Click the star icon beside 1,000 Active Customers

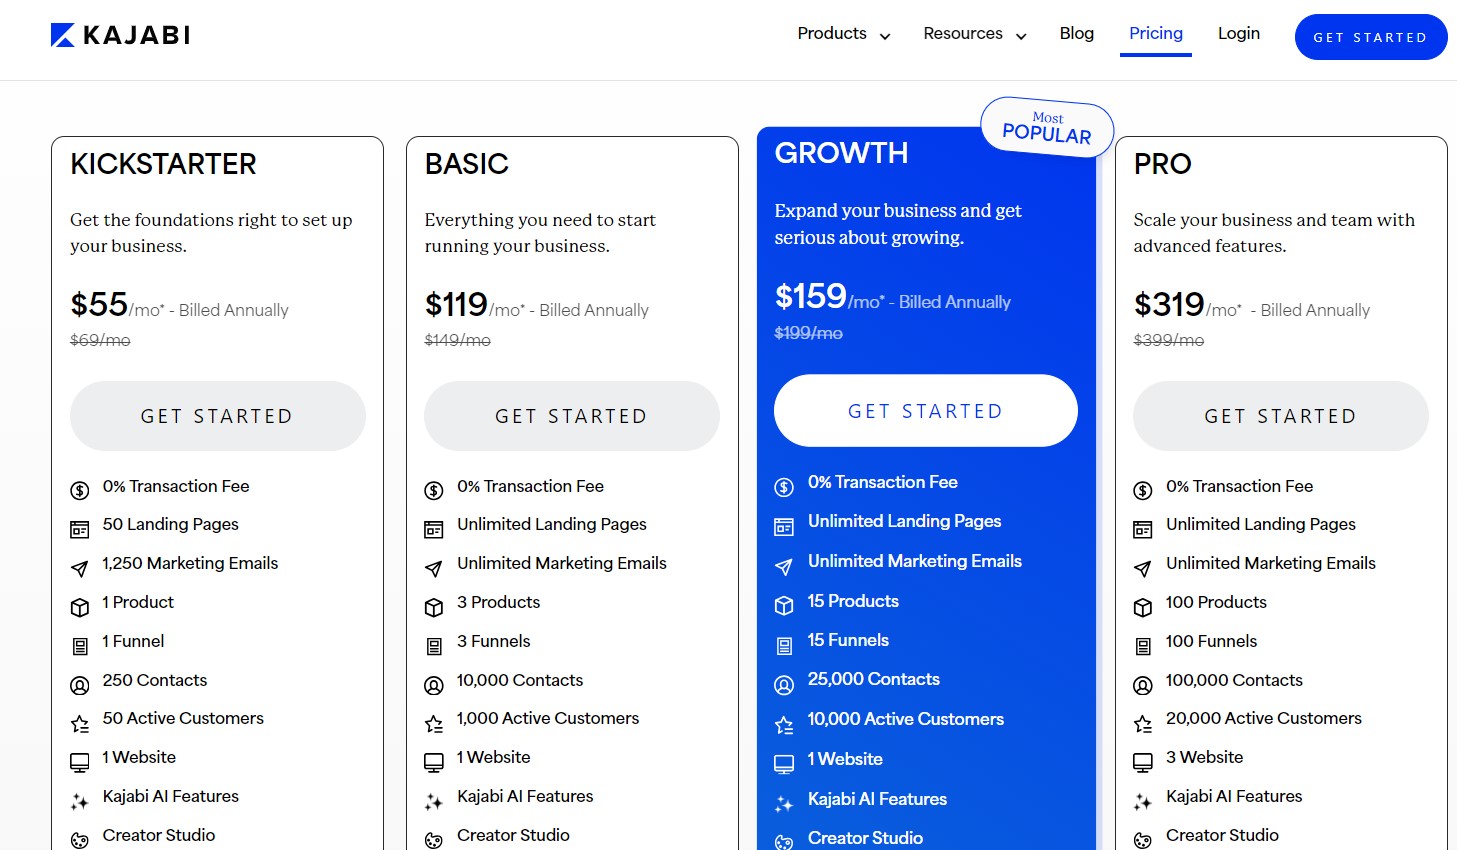(434, 724)
